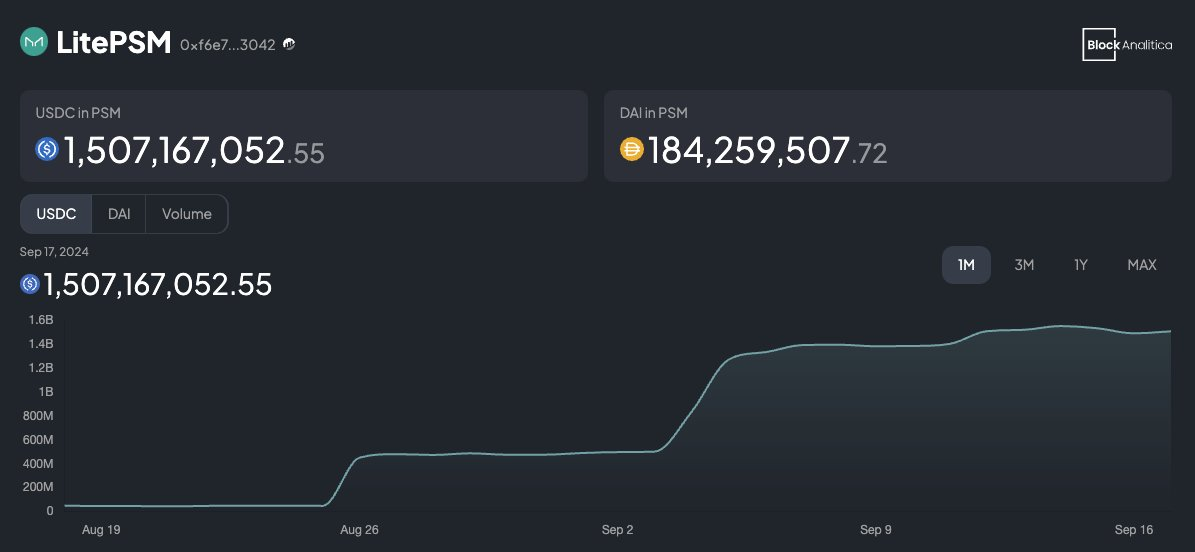Set chart range to 1M
This screenshot has width=1195, height=552.
(x=966, y=265)
